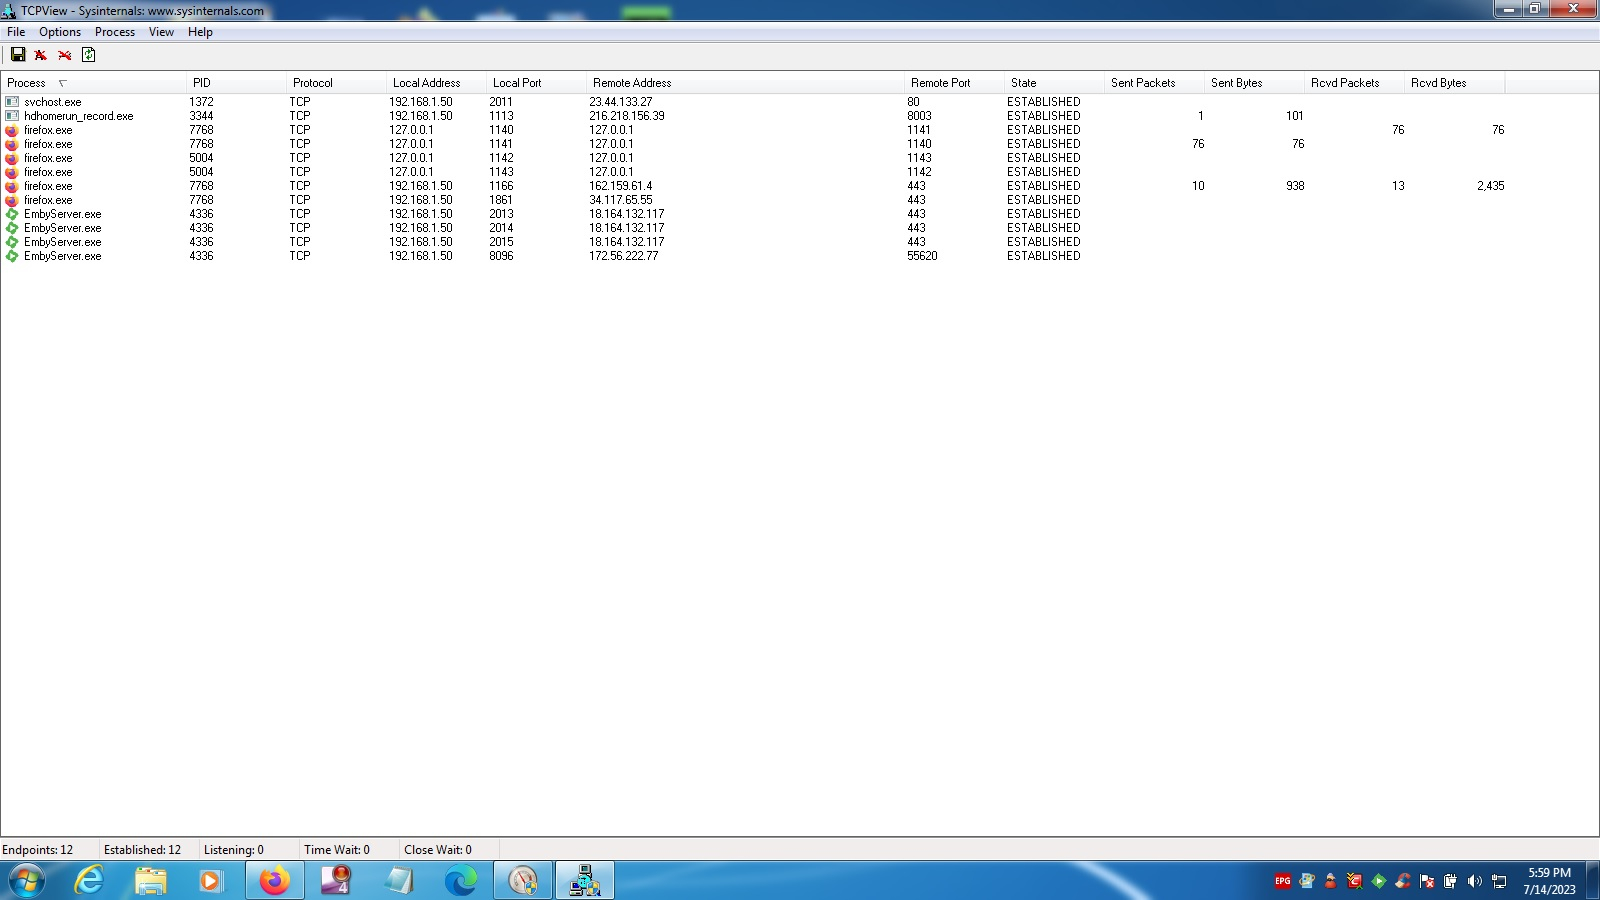This screenshot has width=1600, height=900.
Task: Click the Action Center flag tray icon
Action: pos(1427,881)
